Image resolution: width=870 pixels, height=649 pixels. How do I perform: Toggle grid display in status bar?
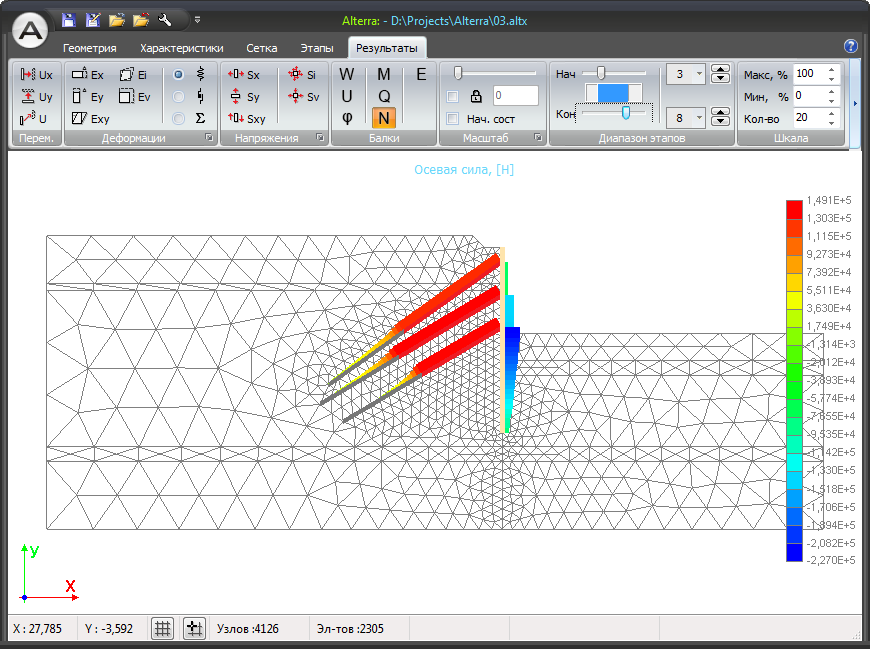163,629
